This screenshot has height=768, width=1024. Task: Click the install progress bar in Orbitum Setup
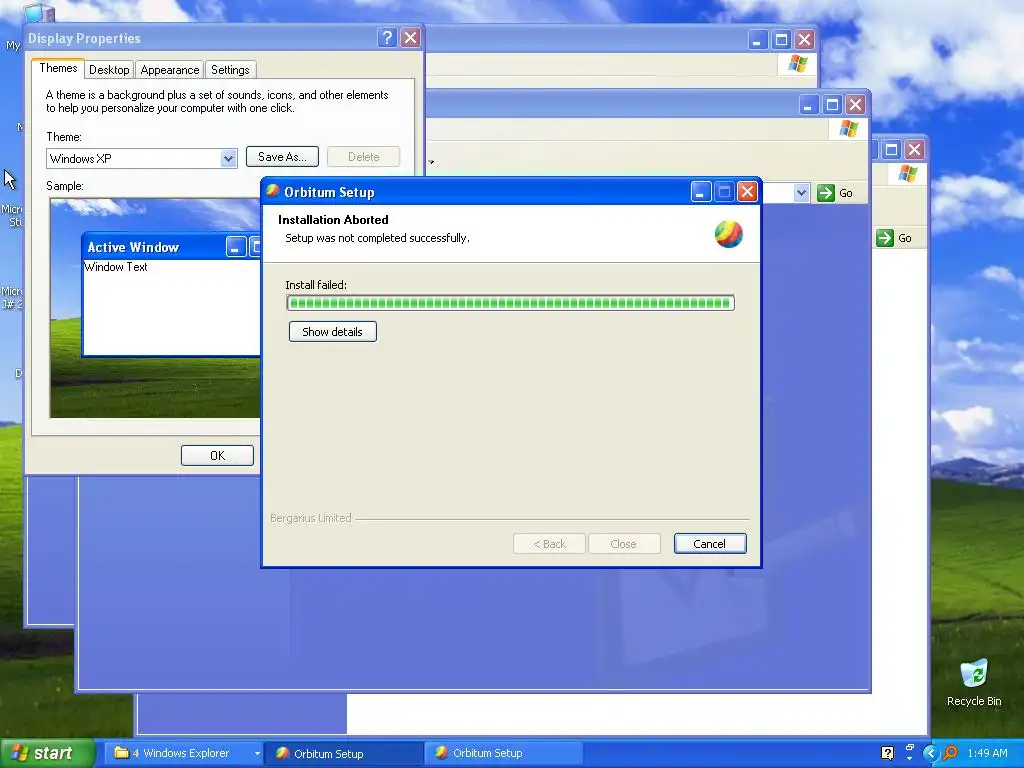(x=510, y=302)
